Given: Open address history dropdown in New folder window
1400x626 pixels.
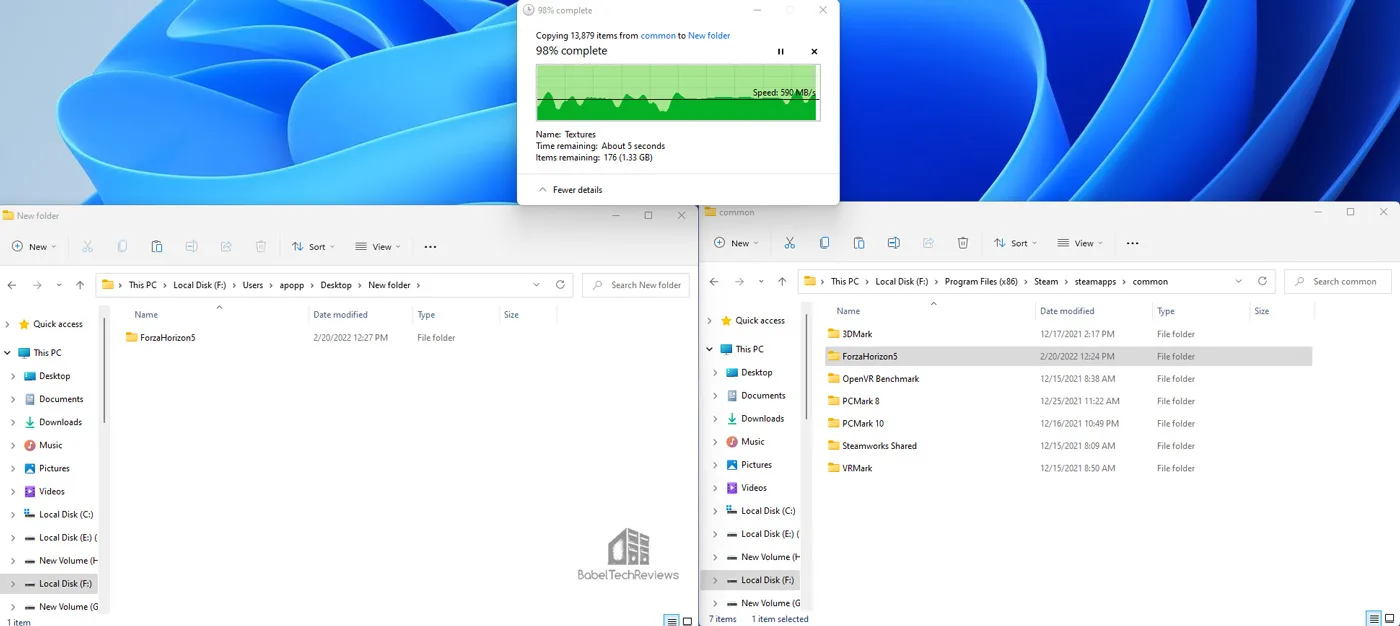Looking at the screenshot, I should click(x=537, y=285).
